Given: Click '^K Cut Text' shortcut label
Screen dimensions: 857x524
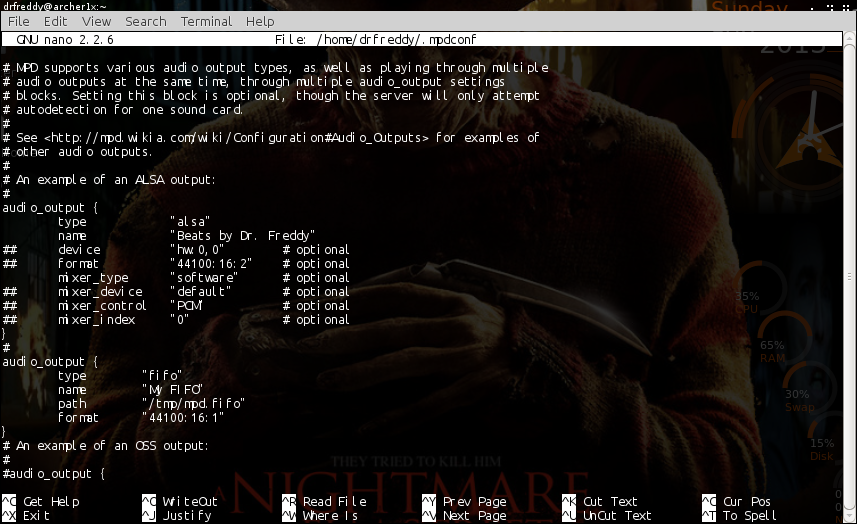Looking at the screenshot, I should [x=600, y=502].
